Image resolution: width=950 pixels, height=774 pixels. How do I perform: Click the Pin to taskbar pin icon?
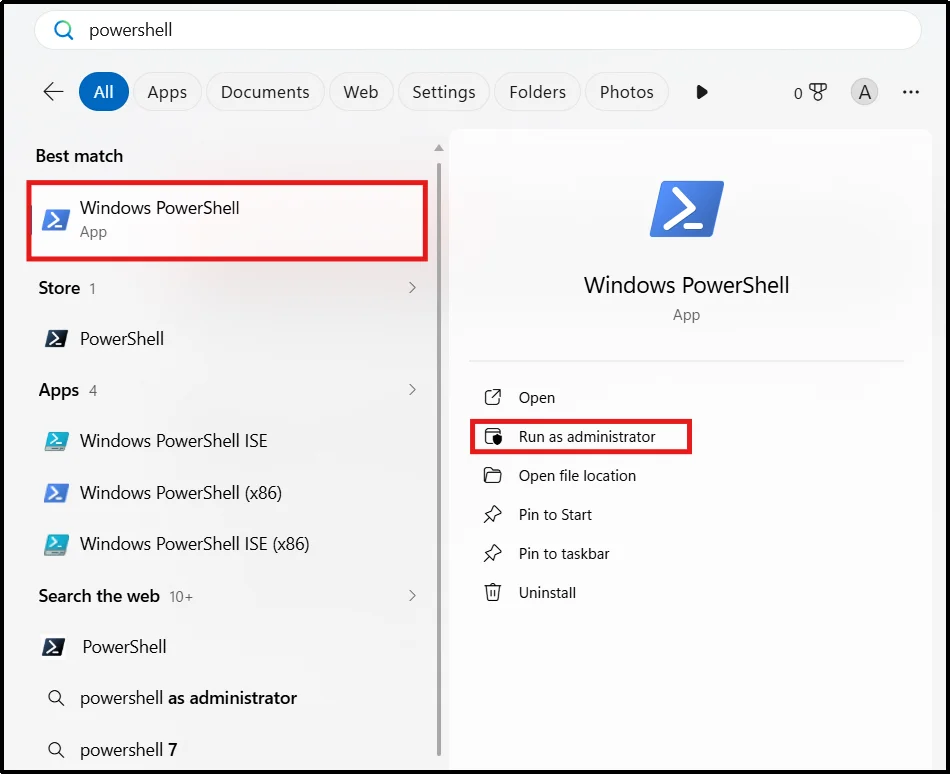pyautogui.click(x=493, y=554)
